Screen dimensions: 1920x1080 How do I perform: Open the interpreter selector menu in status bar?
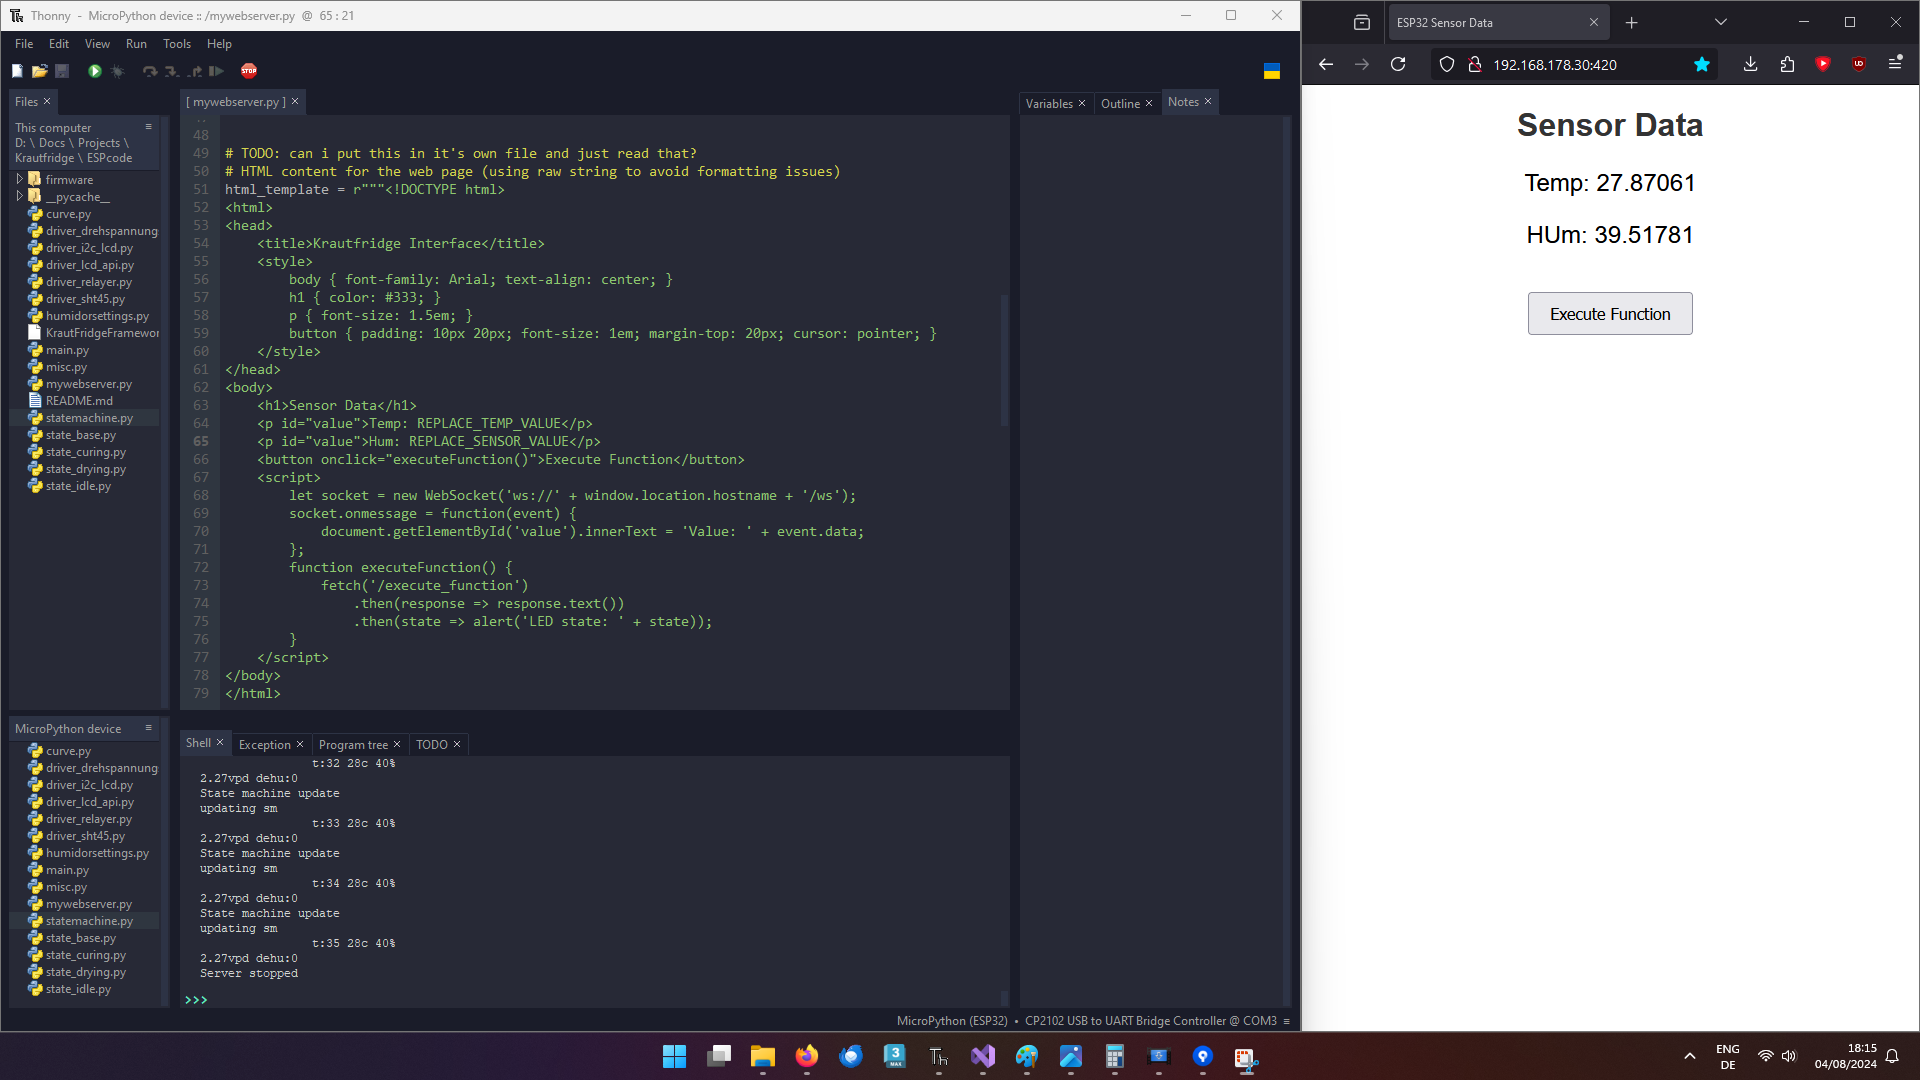tap(1286, 1021)
